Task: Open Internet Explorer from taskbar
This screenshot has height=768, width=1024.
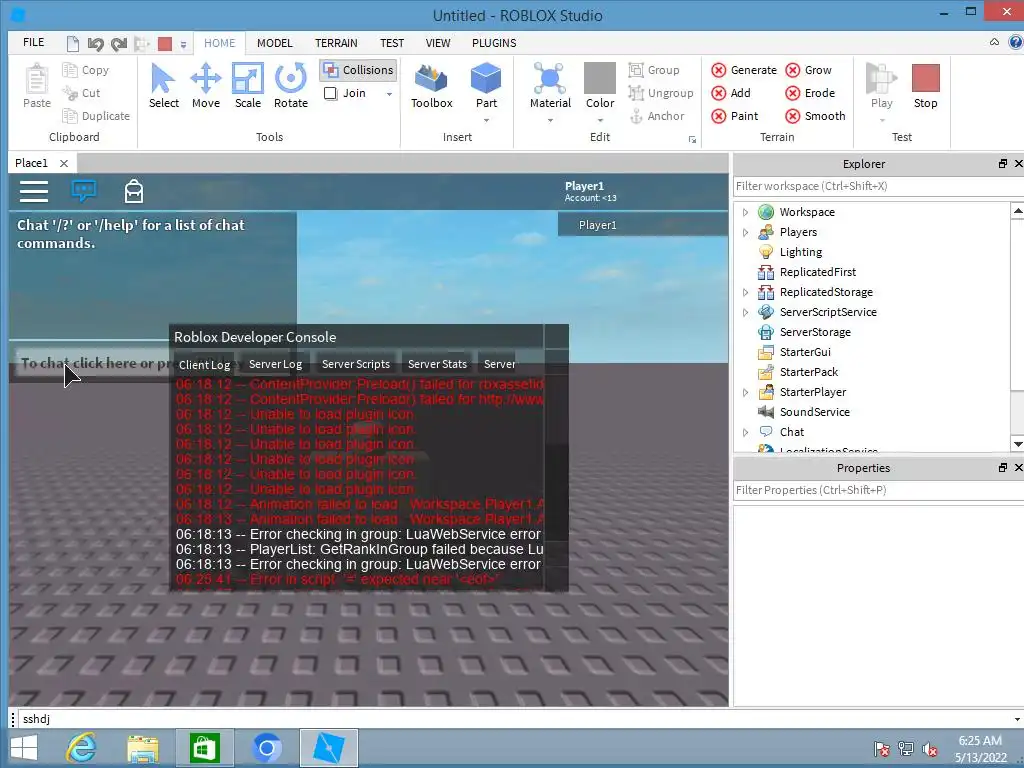Action: click(81, 748)
